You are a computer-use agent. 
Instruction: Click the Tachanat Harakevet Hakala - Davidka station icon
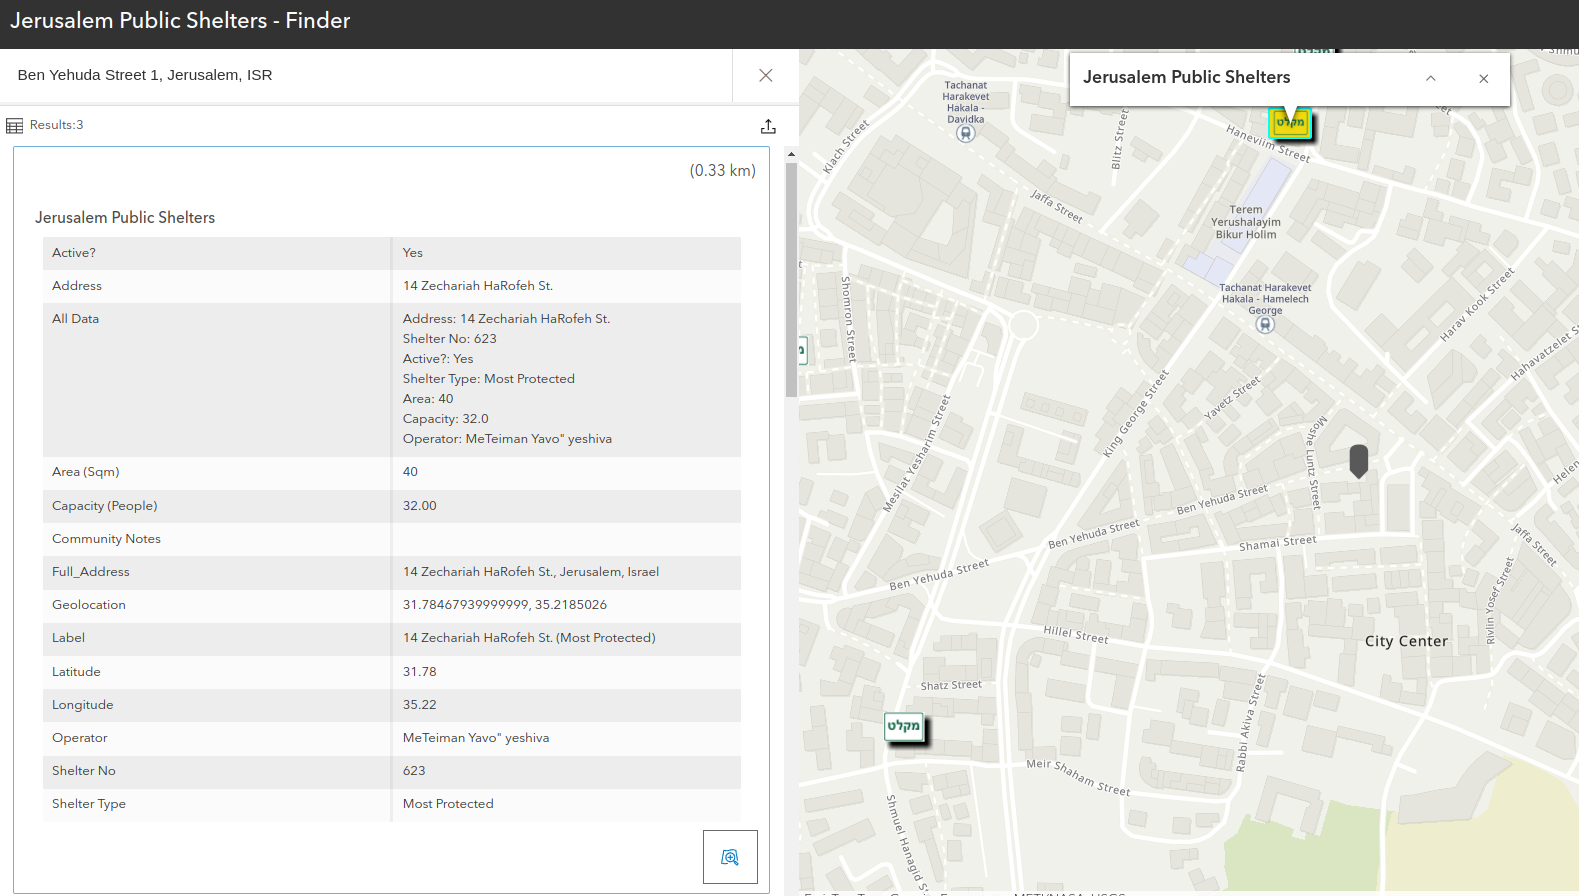coord(965,133)
